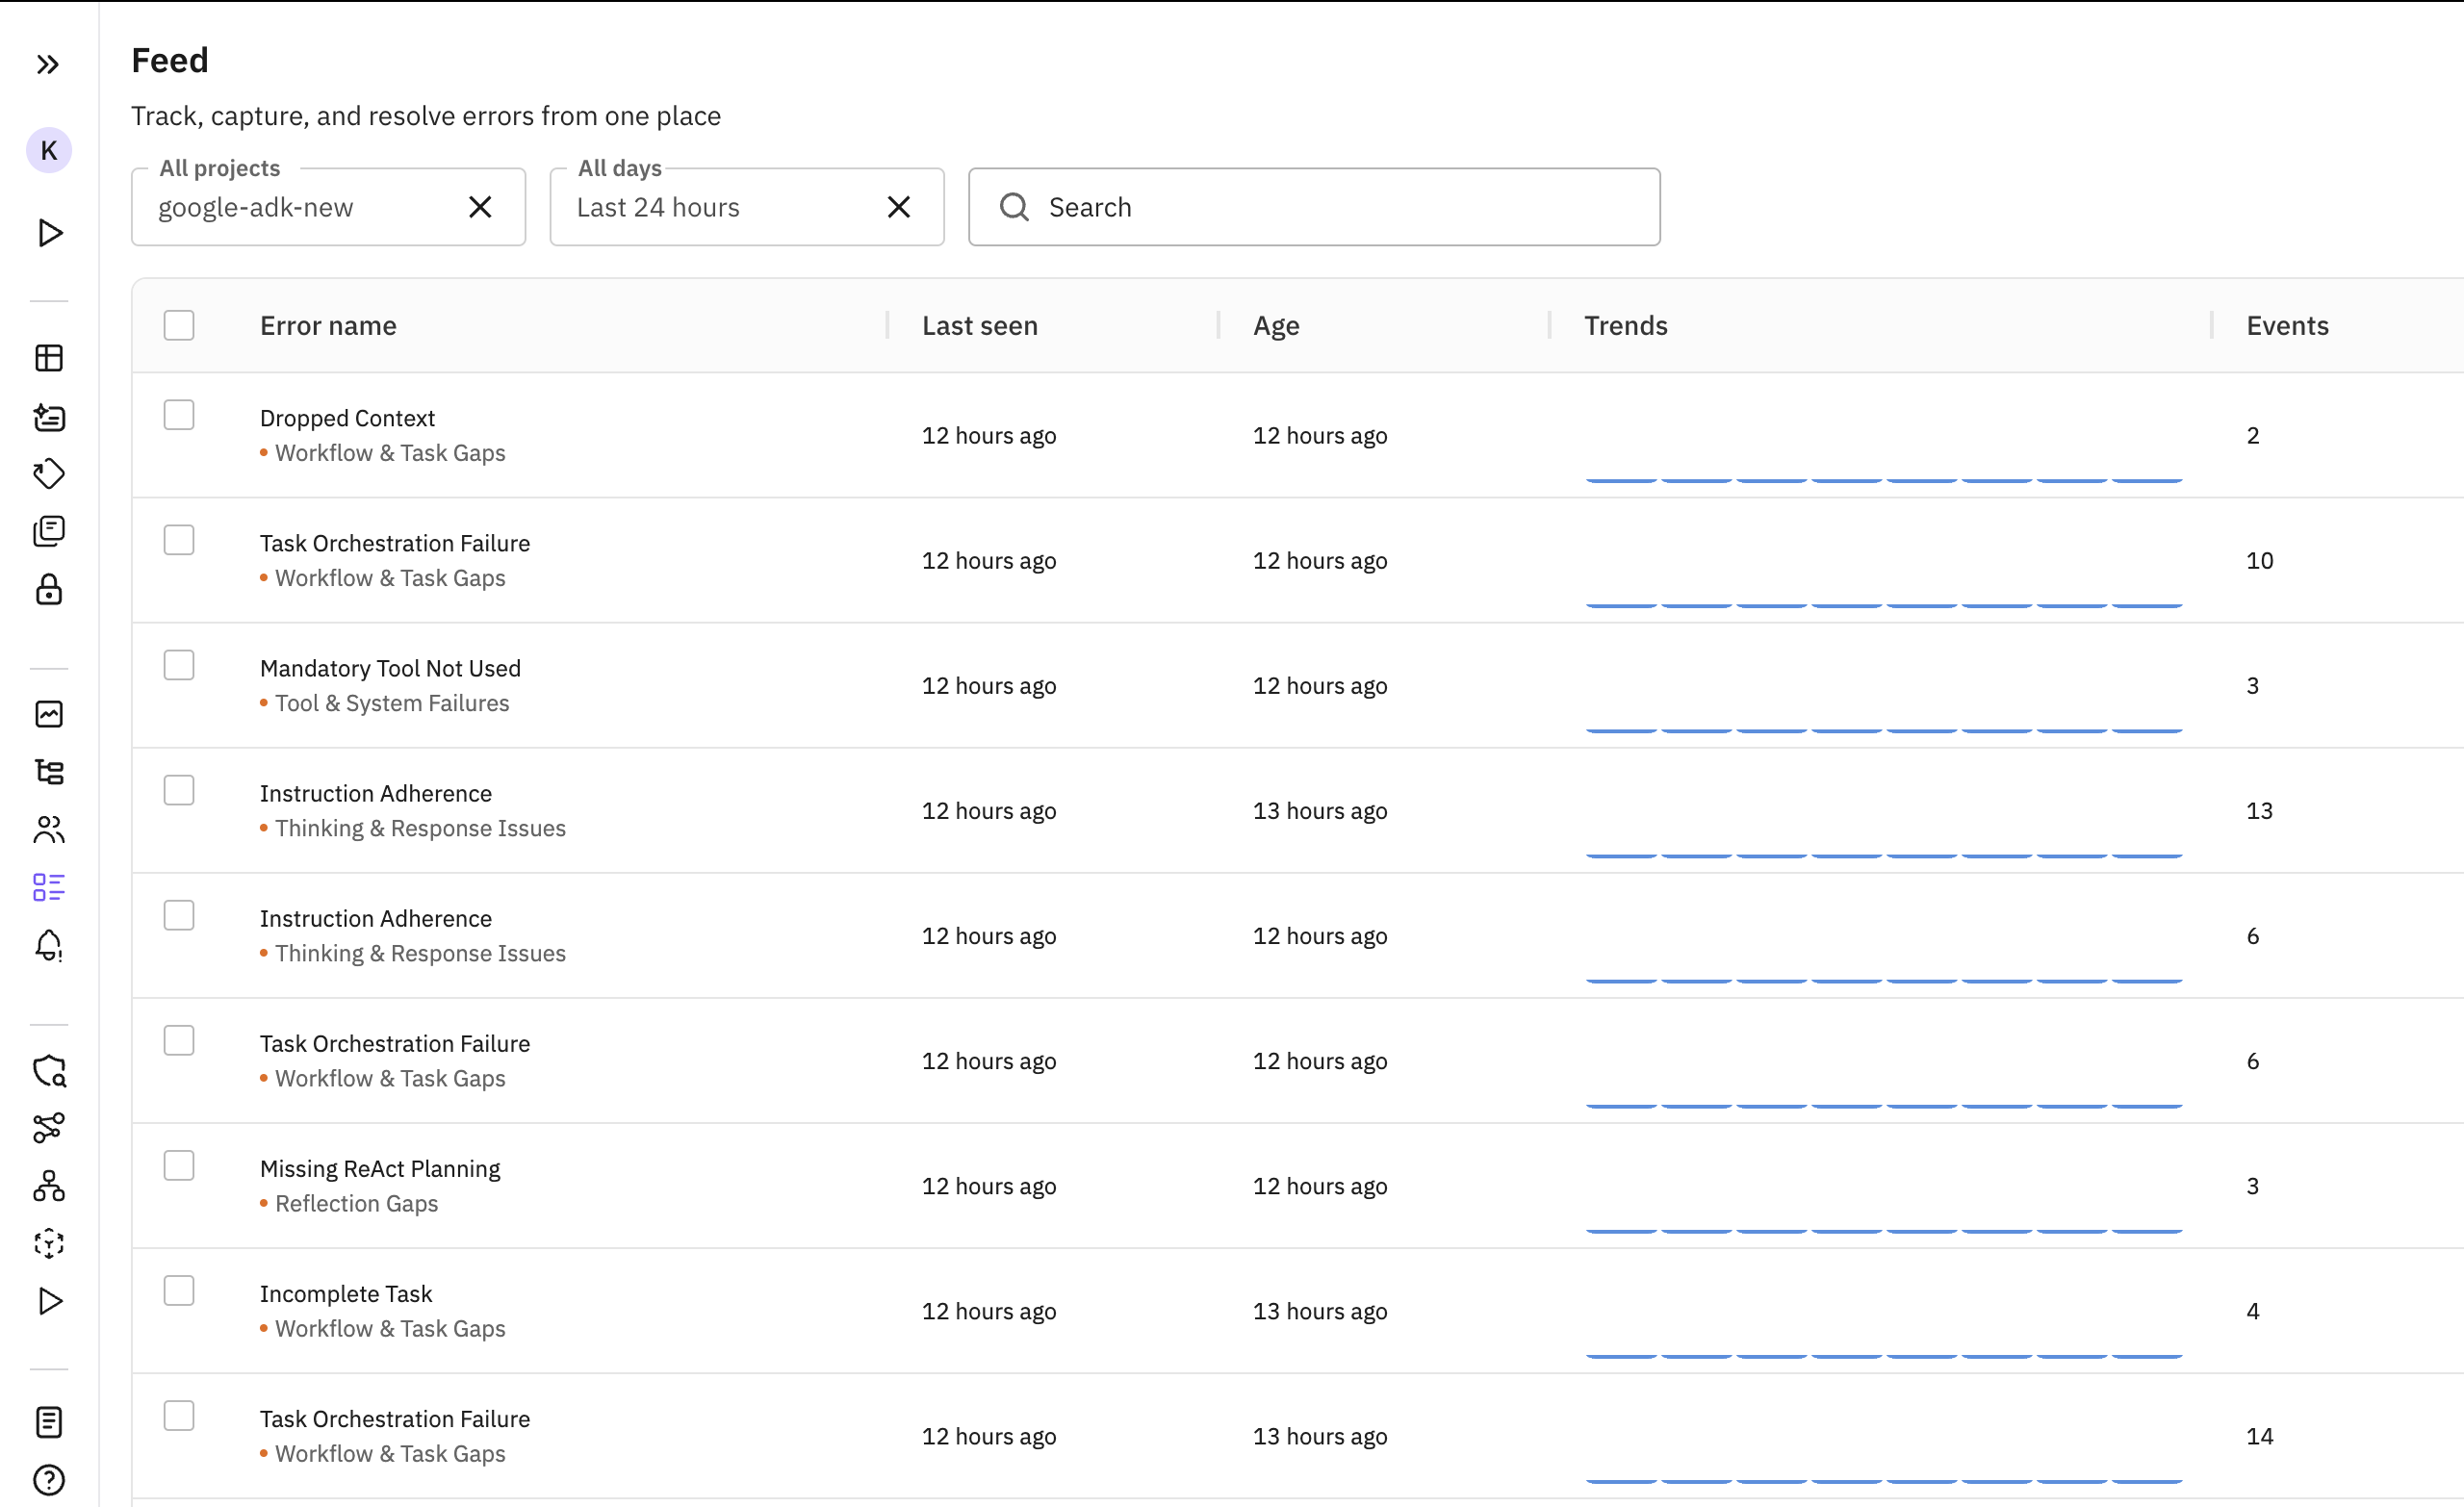The width and height of the screenshot is (2464, 1507).
Task: Check Task Orchestration Failure checkbox, first 6-event row
Action: pyautogui.click(x=179, y=1041)
